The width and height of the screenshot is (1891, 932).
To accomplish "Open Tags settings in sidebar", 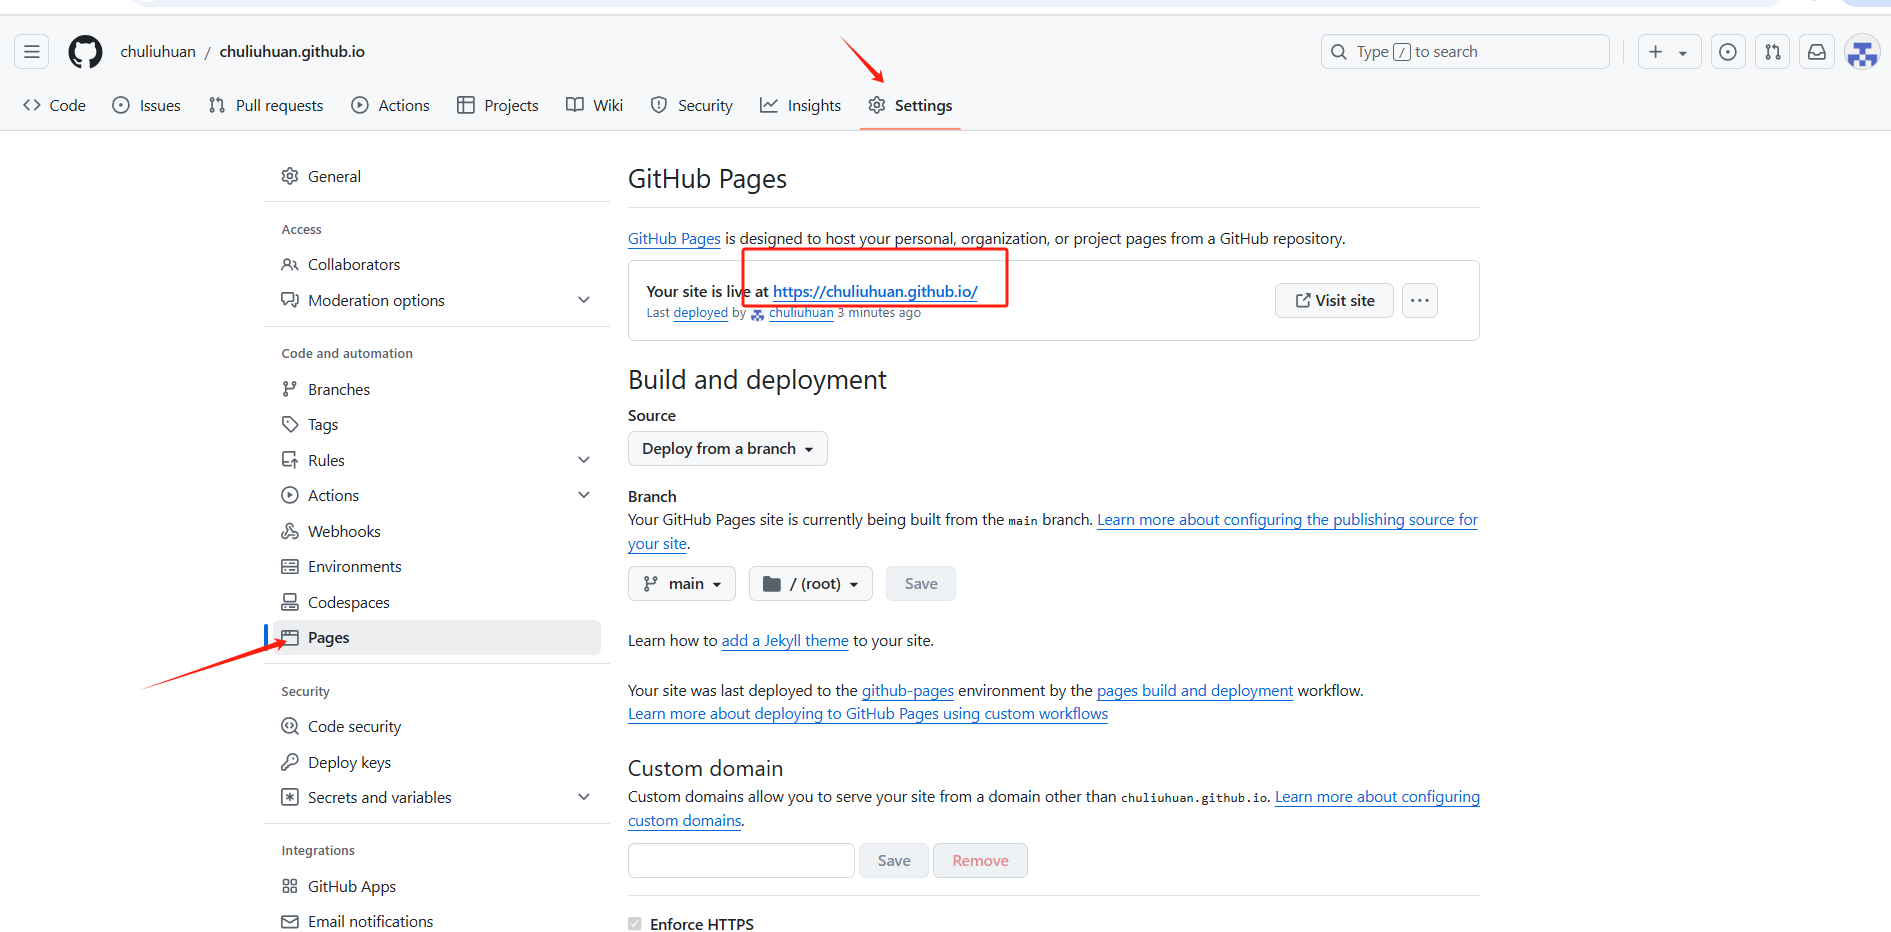I will pos(437,424).
